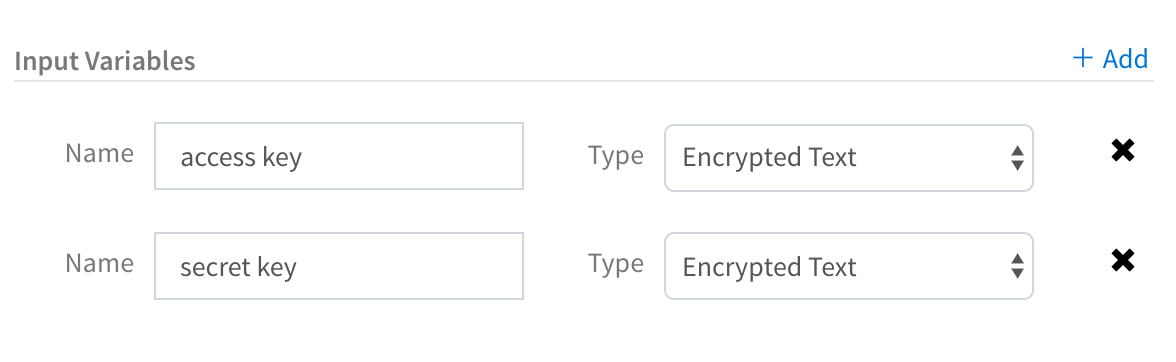Click the plus icon beside Add
The height and width of the screenshot is (362, 1176).
(x=1082, y=58)
